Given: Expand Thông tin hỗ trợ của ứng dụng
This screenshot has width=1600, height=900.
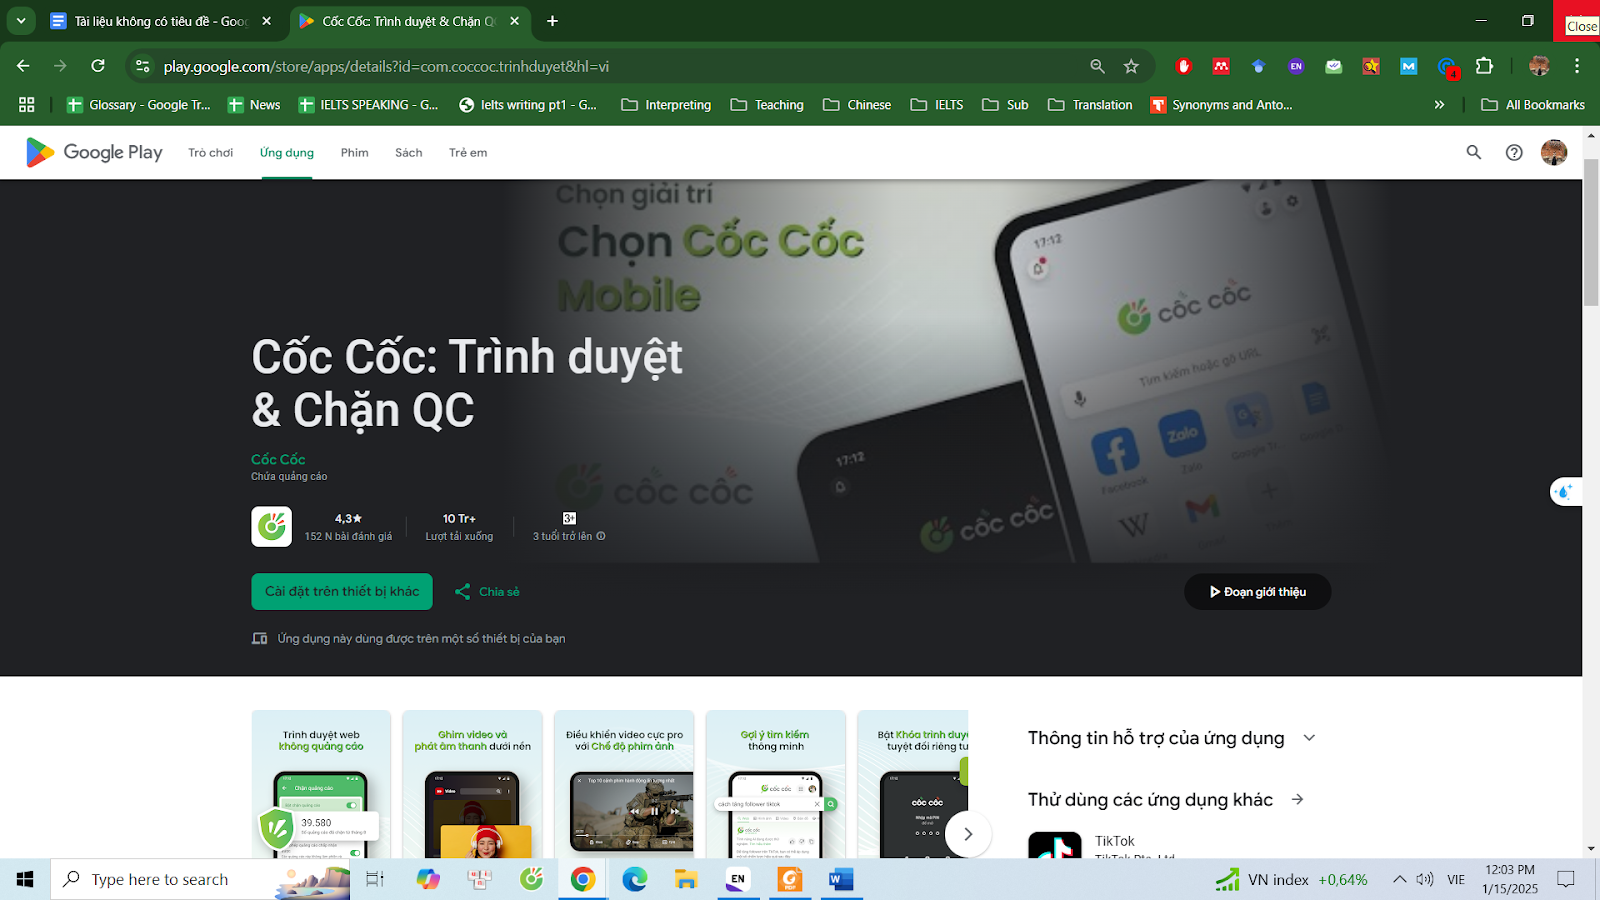Looking at the screenshot, I should 1309,738.
